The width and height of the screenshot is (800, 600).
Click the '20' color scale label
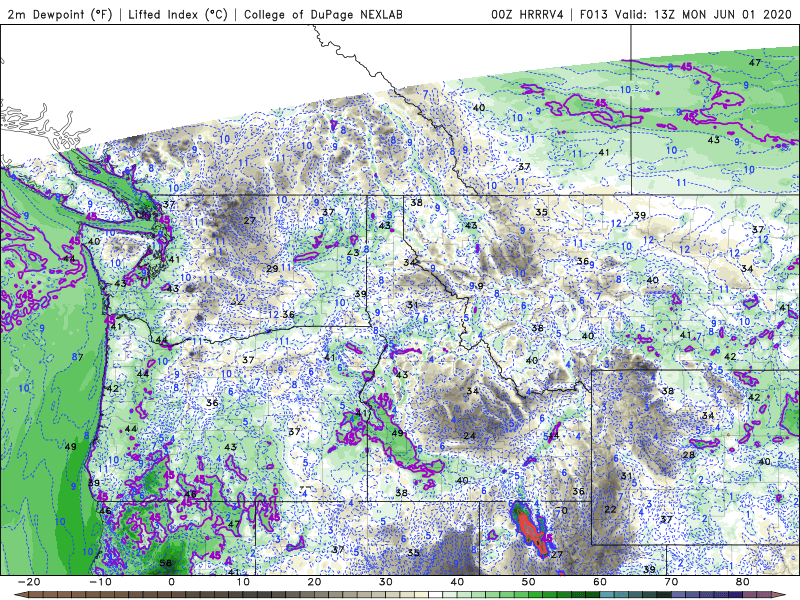pyautogui.click(x=314, y=582)
